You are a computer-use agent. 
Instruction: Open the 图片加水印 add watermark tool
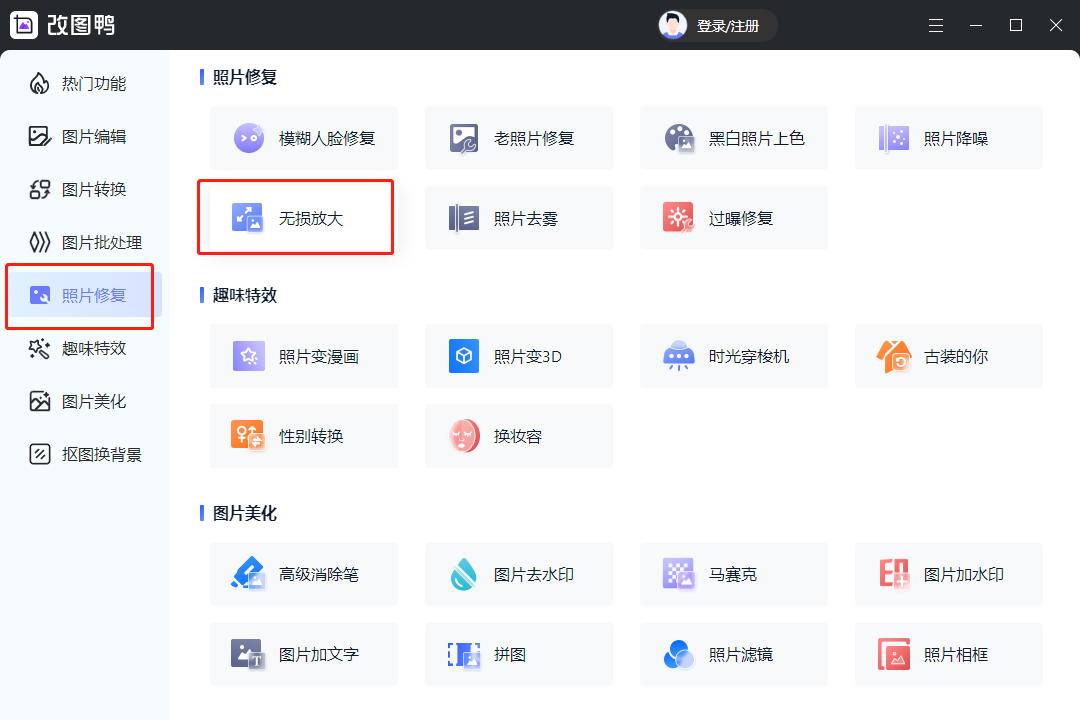pyautogui.click(x=948, y=574)
